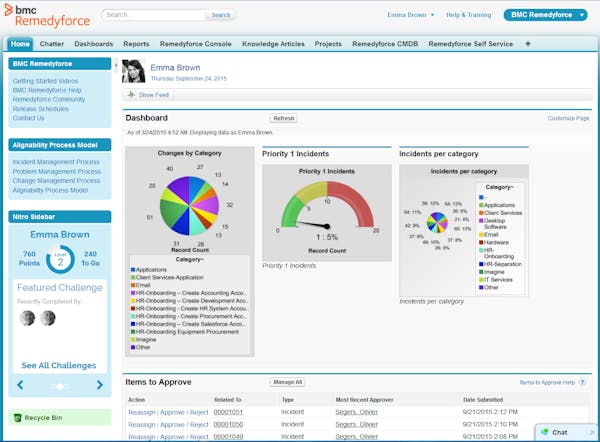The height and width of the screenshot is (442, 600).
Task: Open Remedyforce Community link
Action: point(49,99)
